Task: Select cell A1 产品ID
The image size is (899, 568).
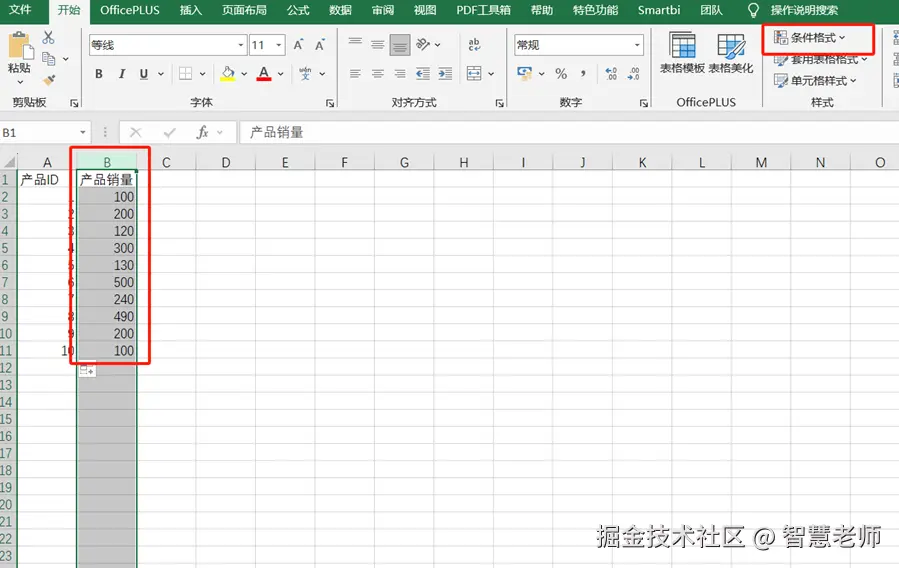Action: 47,179
